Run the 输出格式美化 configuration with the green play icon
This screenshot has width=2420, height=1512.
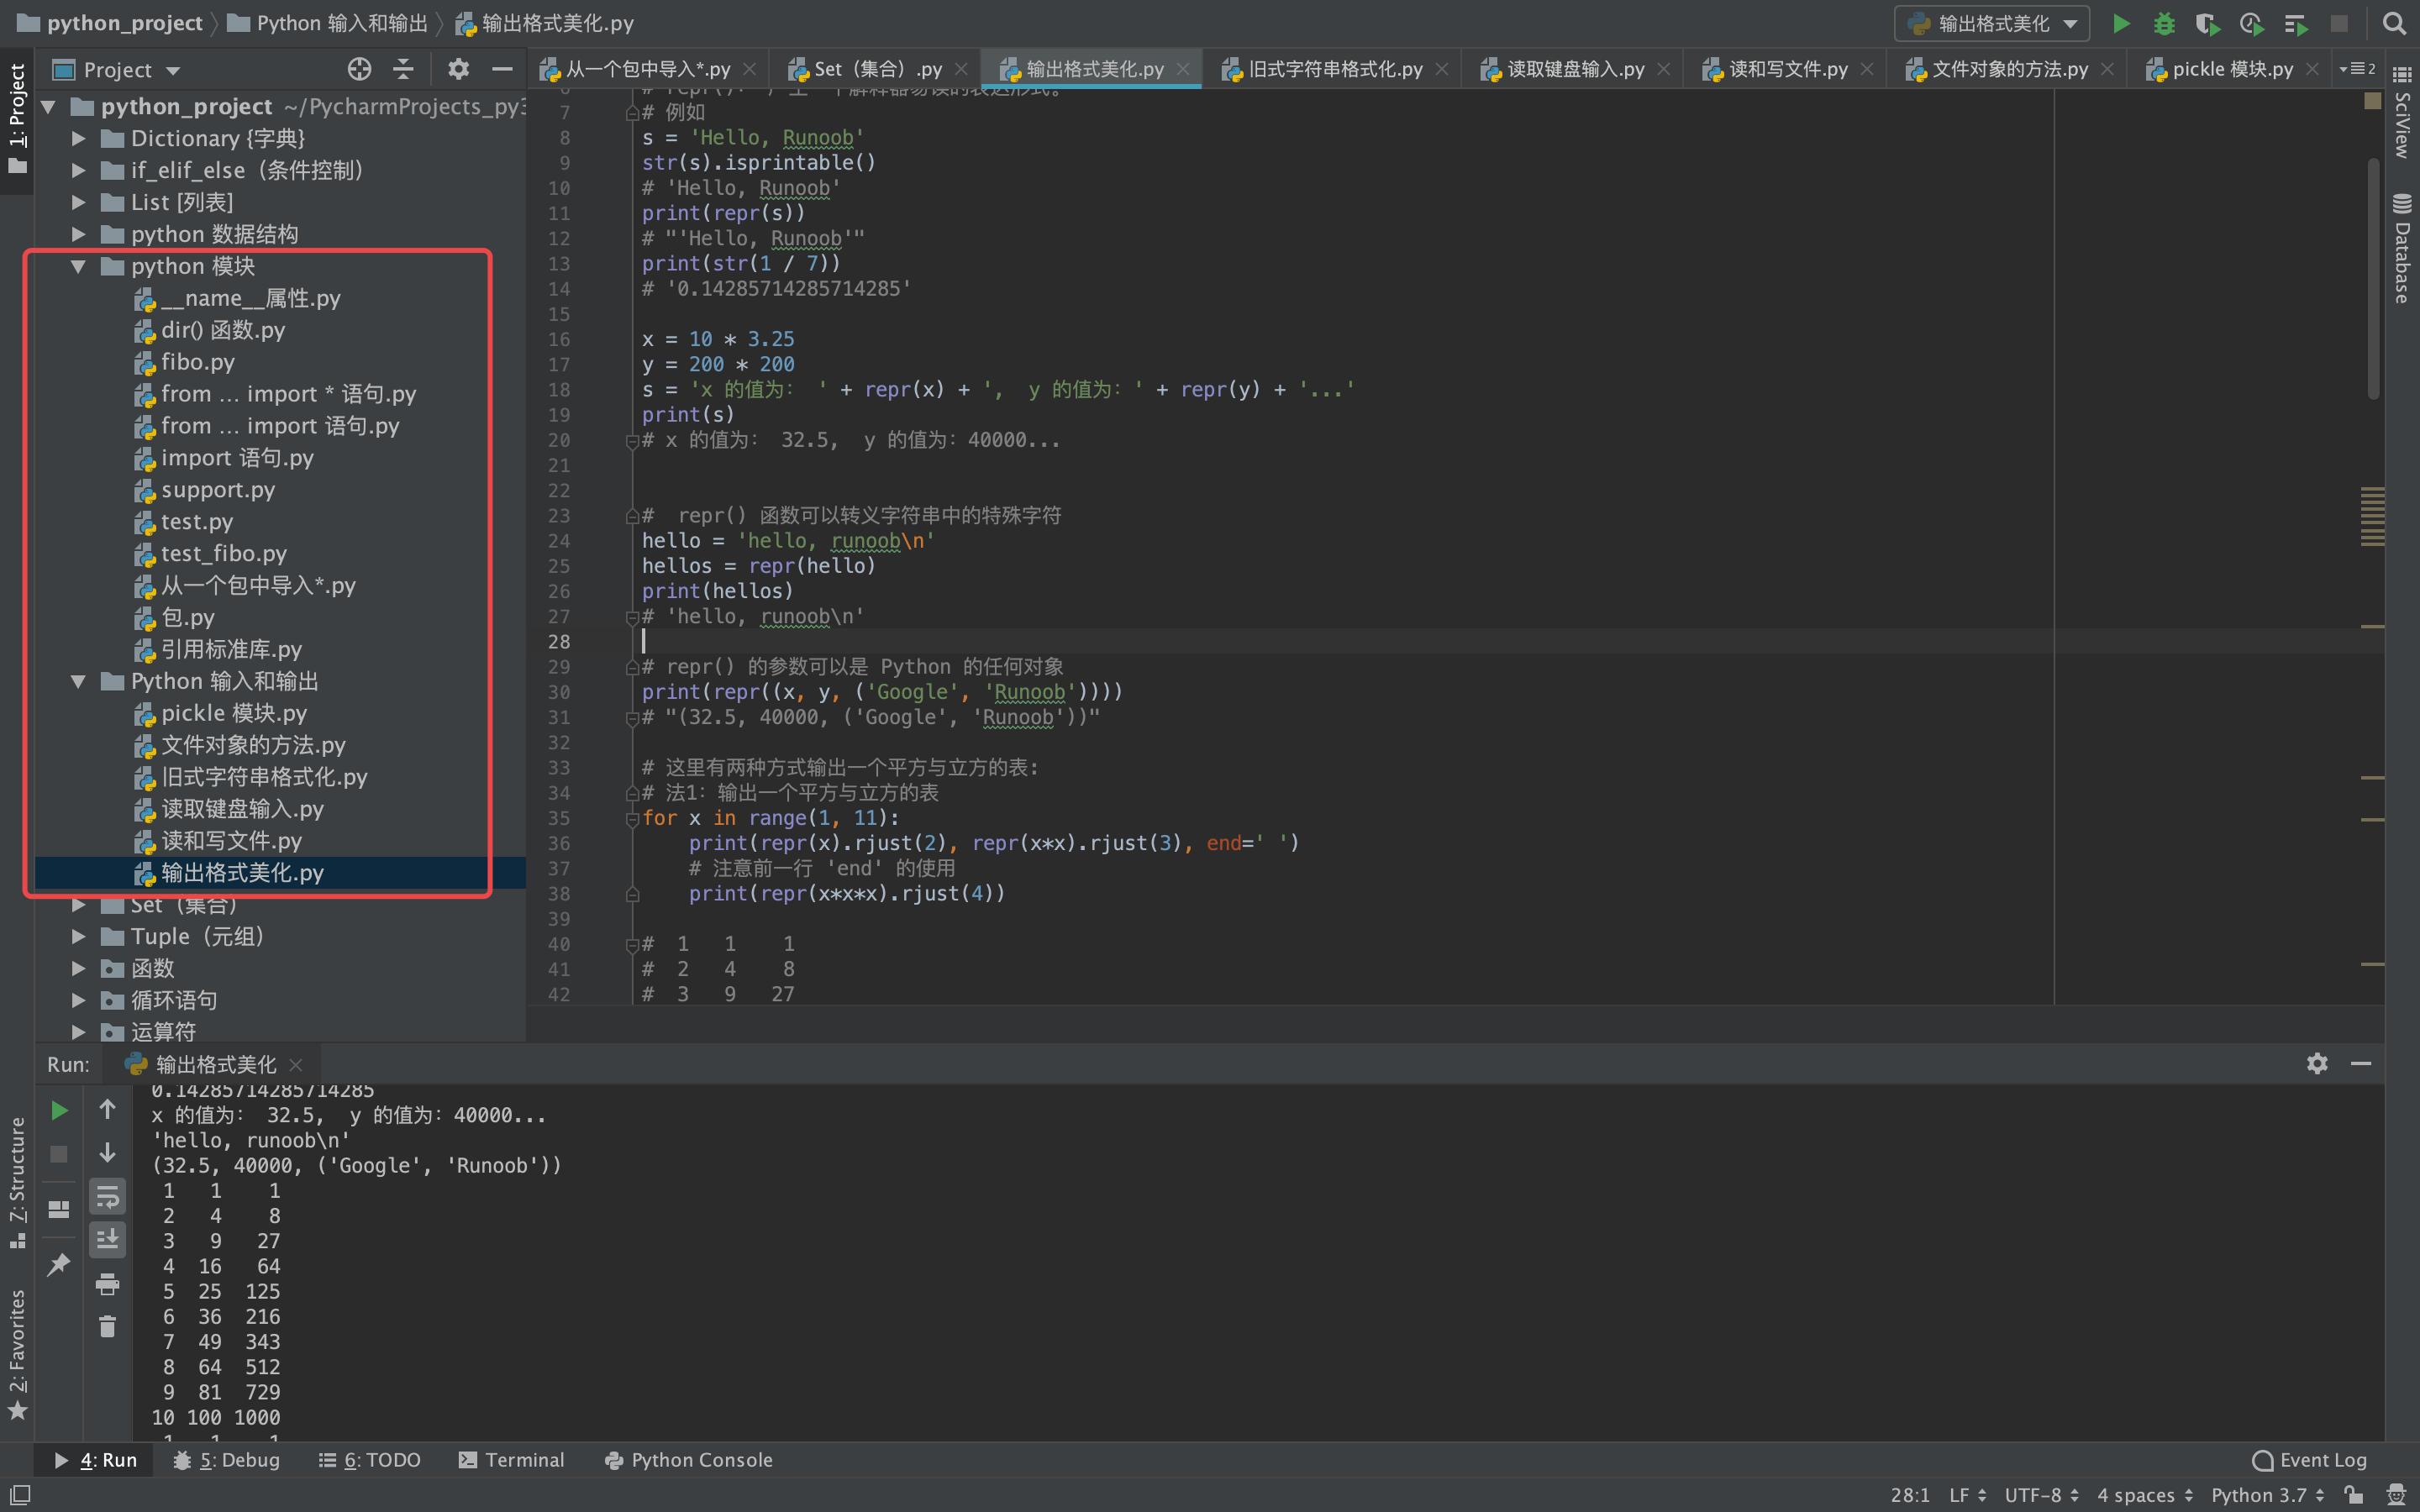(2121, 23)
